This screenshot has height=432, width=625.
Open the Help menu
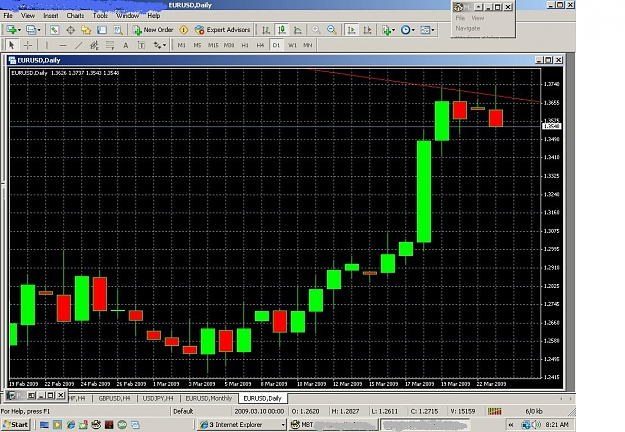point(153,16)
